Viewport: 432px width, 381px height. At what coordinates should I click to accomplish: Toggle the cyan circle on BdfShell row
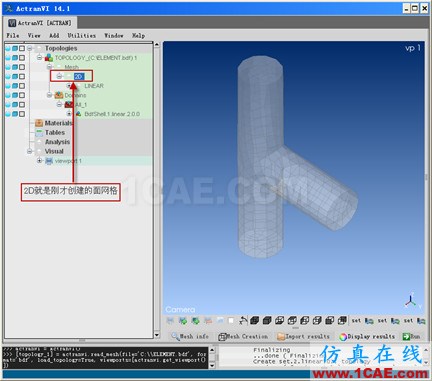(8, 114)
